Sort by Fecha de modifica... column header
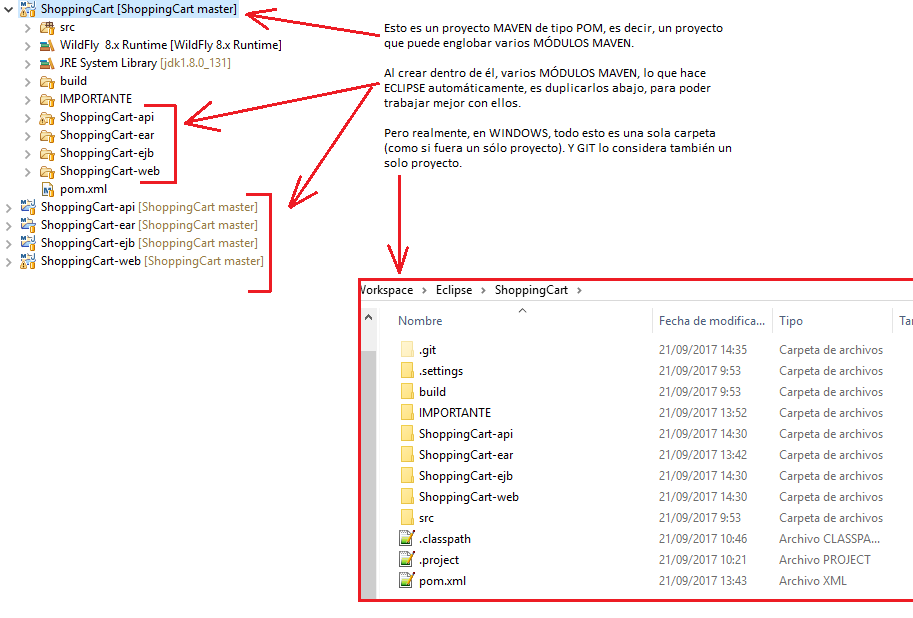Screen dimensions: 913x618 (712, 320)
